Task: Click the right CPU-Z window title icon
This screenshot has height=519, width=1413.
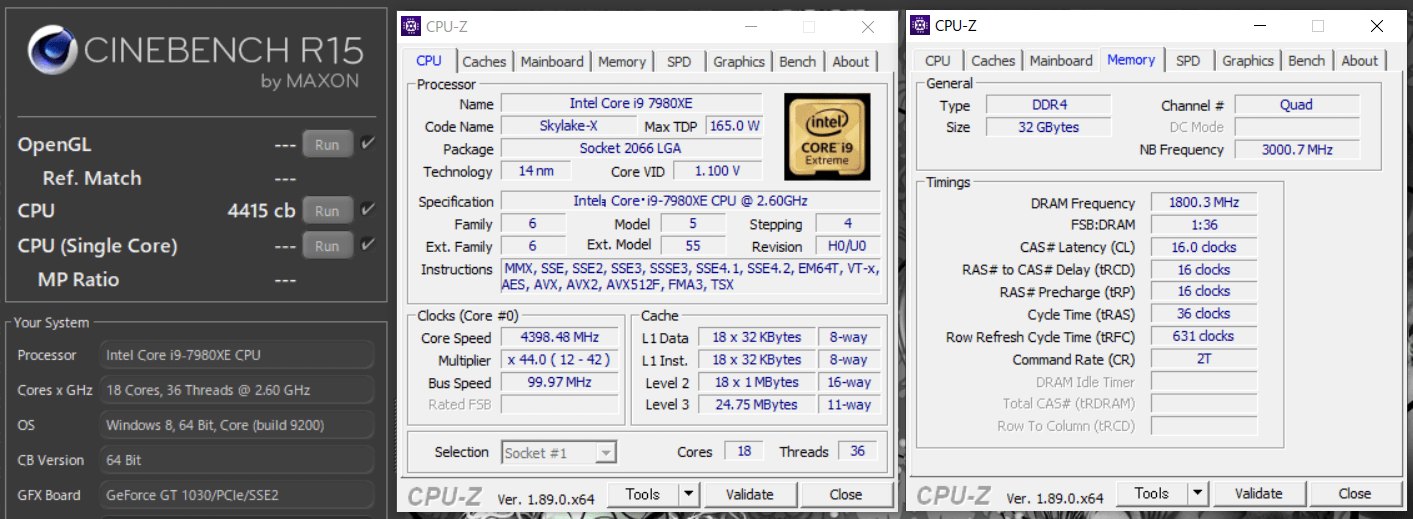Action: [x=920, y=26]
